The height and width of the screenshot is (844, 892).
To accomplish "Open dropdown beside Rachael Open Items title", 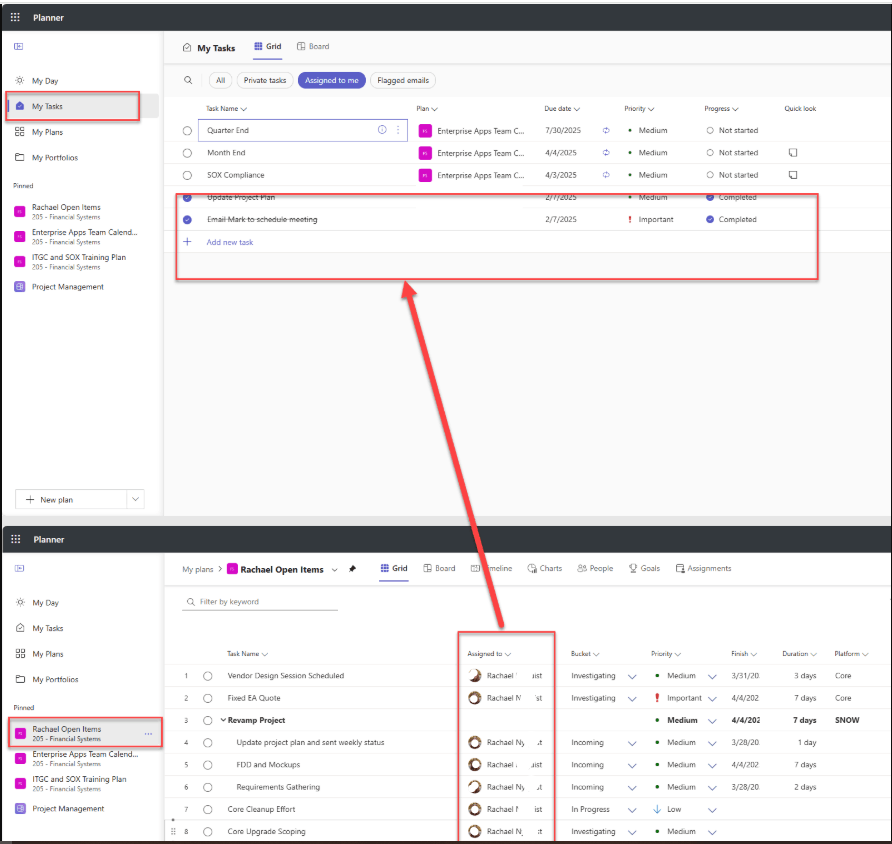I will (334, 569).
